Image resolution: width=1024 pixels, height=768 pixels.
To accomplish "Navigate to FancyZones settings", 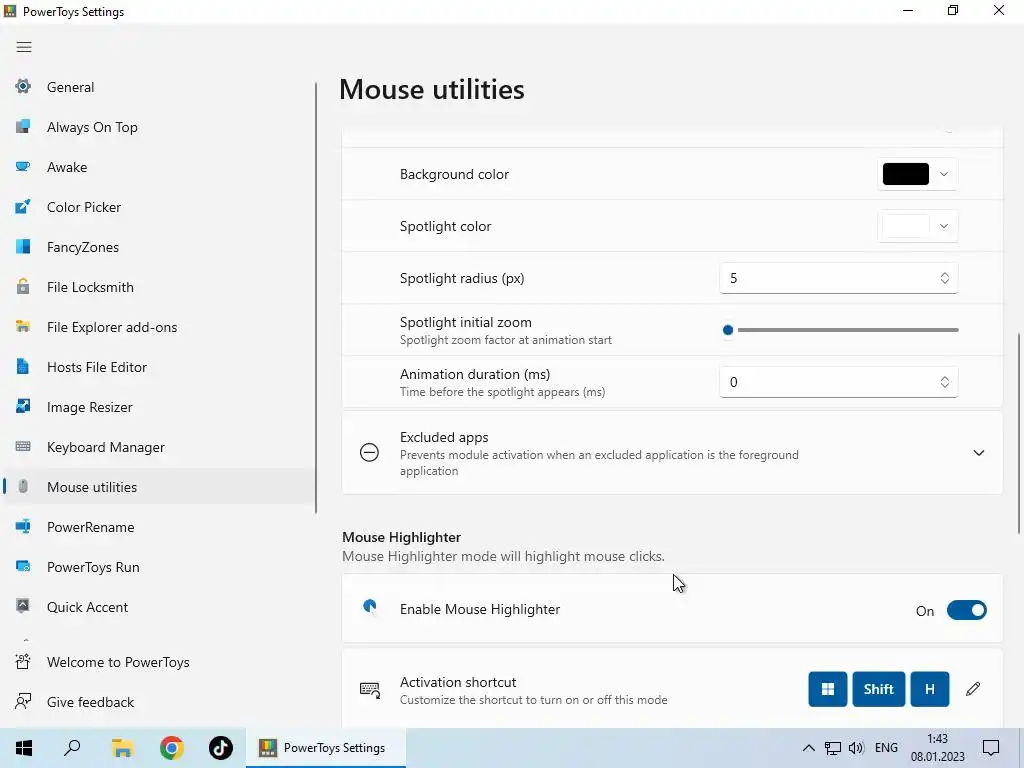I will [160, 247].
